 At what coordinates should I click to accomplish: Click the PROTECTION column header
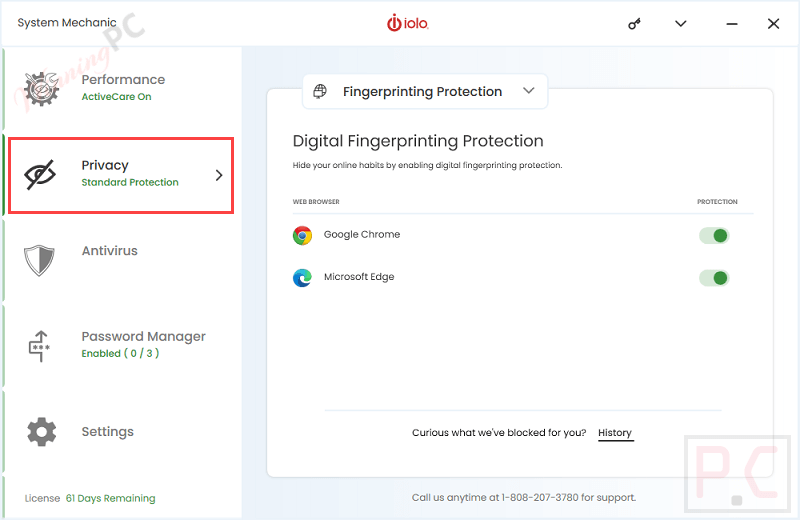[717, 202]
